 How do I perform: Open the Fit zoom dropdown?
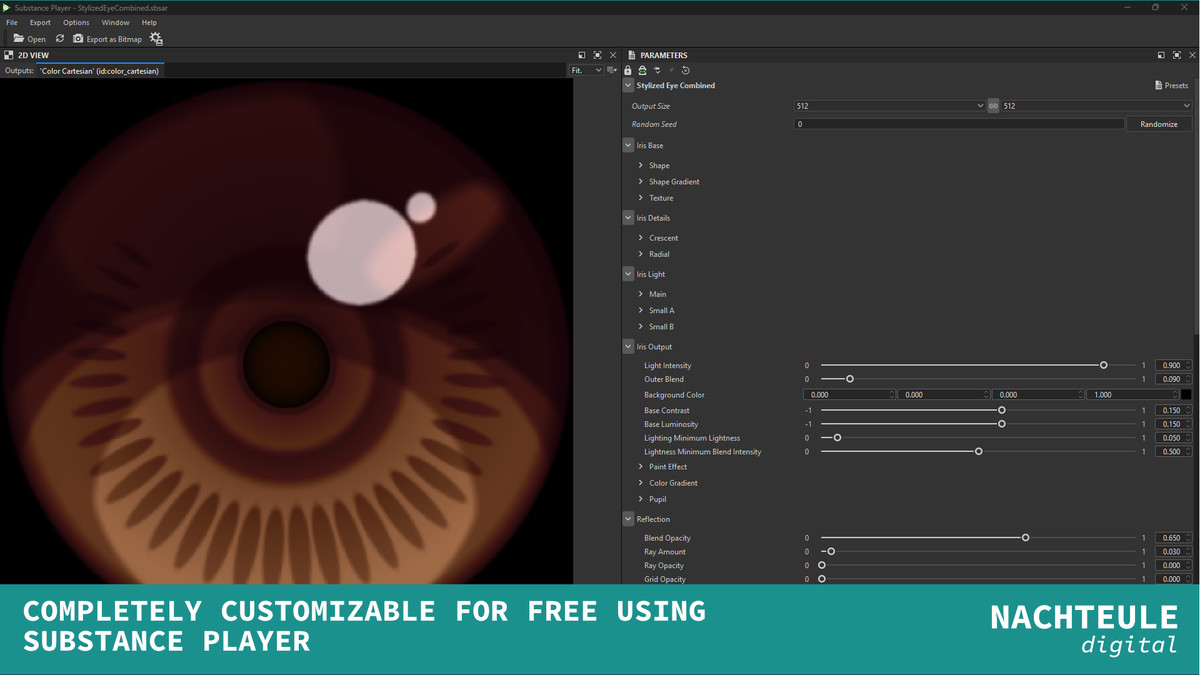click(587, 71)
